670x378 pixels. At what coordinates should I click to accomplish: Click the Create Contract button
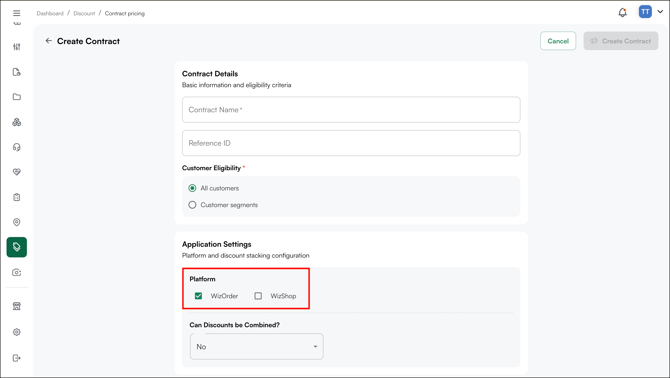pos(621,41)
